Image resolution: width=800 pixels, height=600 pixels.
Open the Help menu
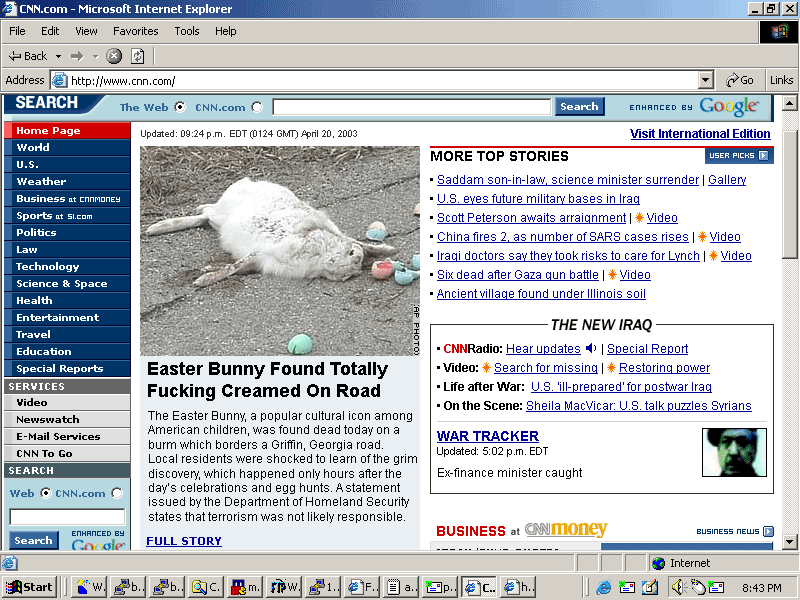(x=226, y=31)
